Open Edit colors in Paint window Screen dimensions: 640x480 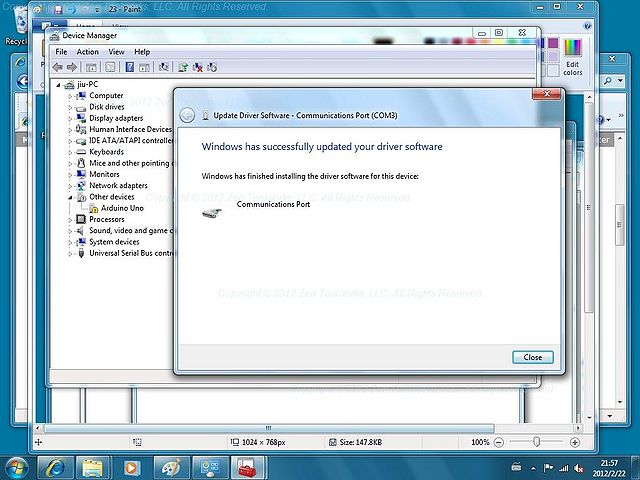click(572, 58)
